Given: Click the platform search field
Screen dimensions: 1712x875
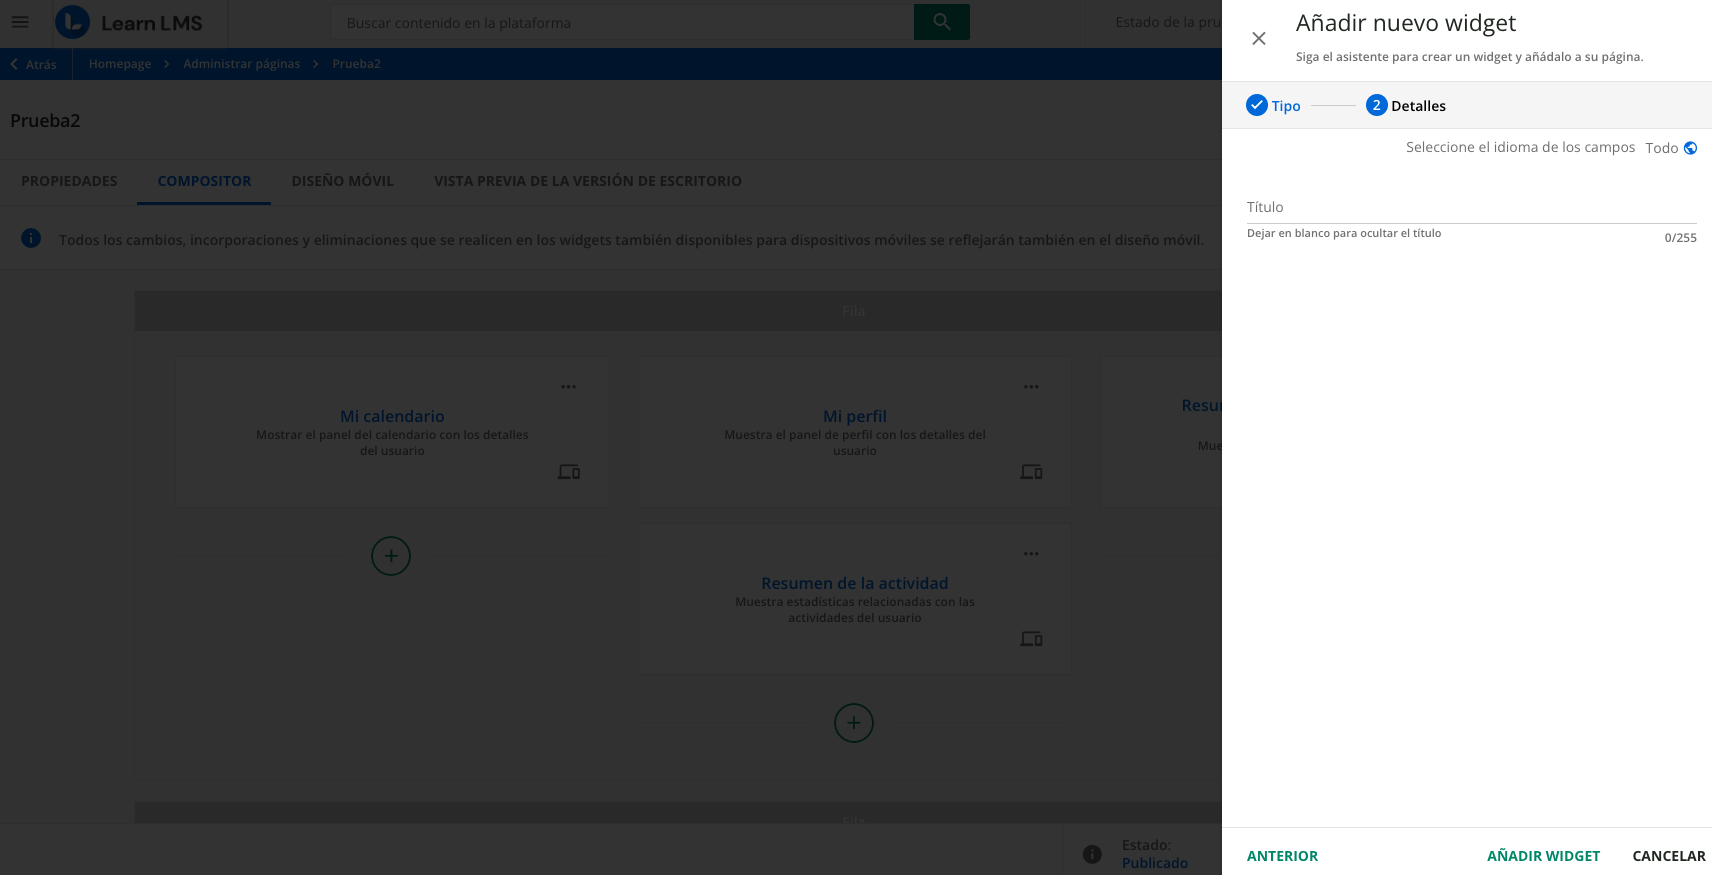Looking at the screenshot, I should point(622,22).
